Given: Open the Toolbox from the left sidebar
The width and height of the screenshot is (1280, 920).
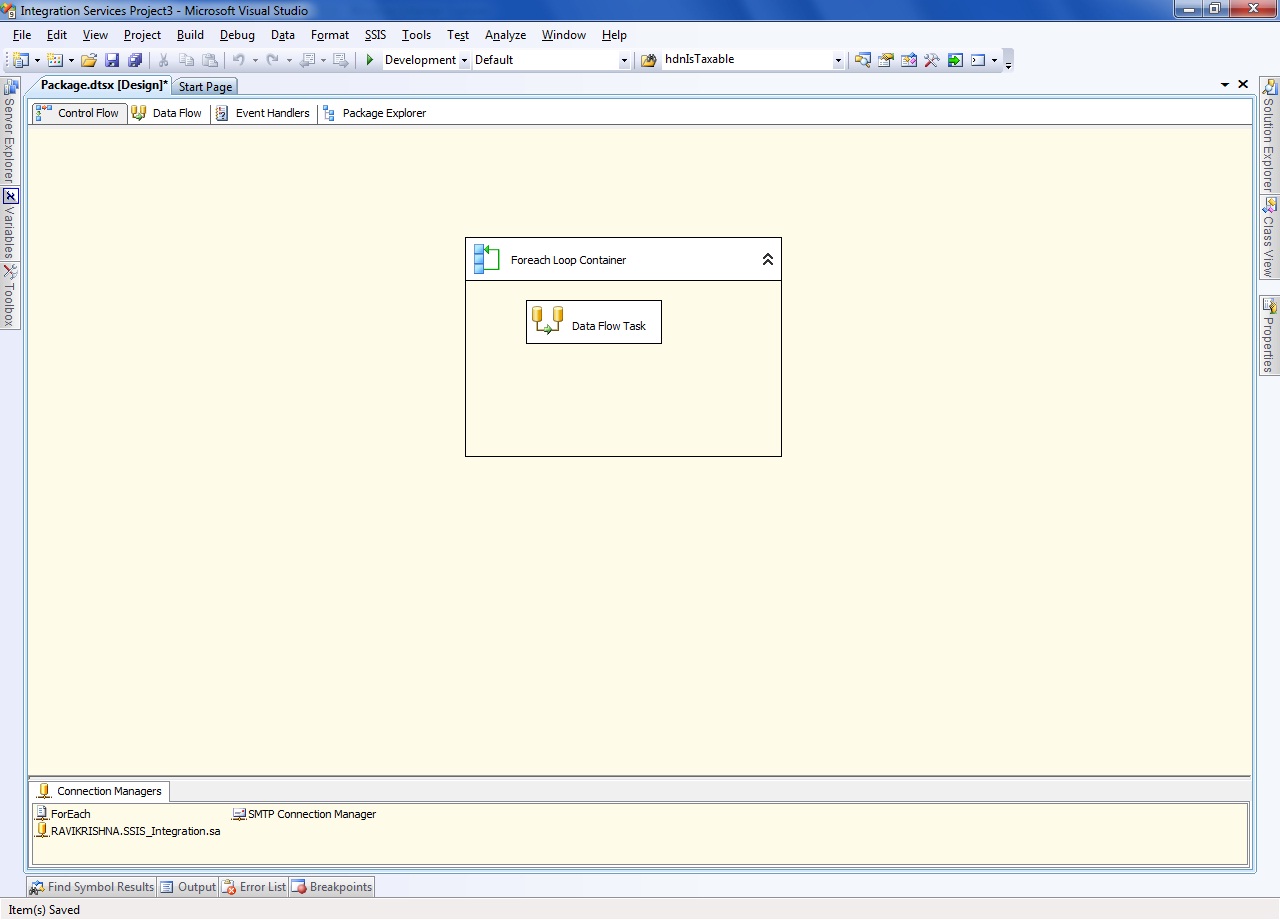Looking at the screenshot, I should [x=10, y=296].
